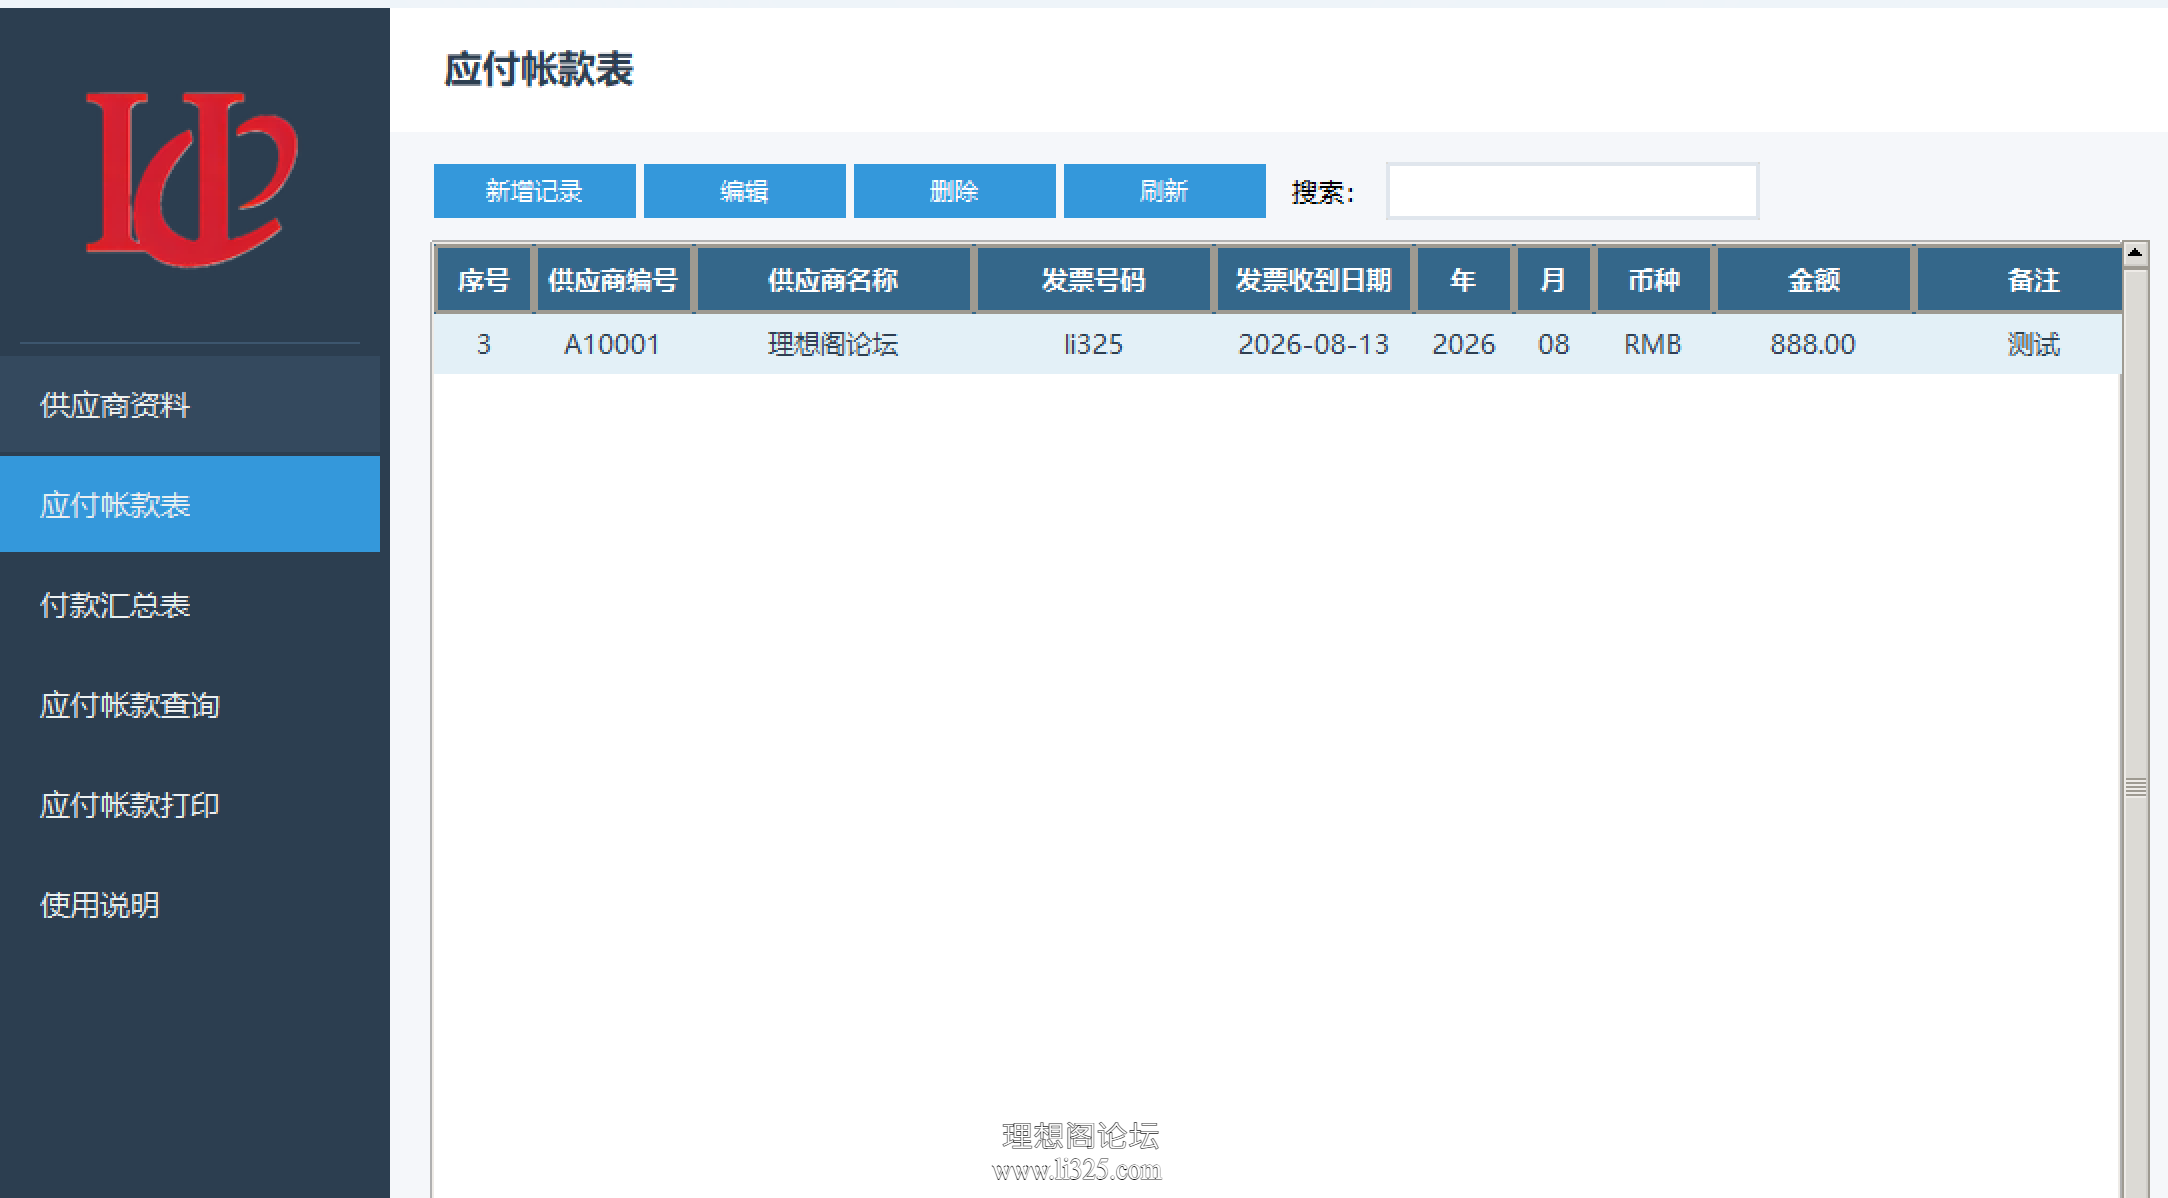Click the 888.00 amount cell
Viewport: 2168px width, 1198px height.
(x=1813, y=344)
